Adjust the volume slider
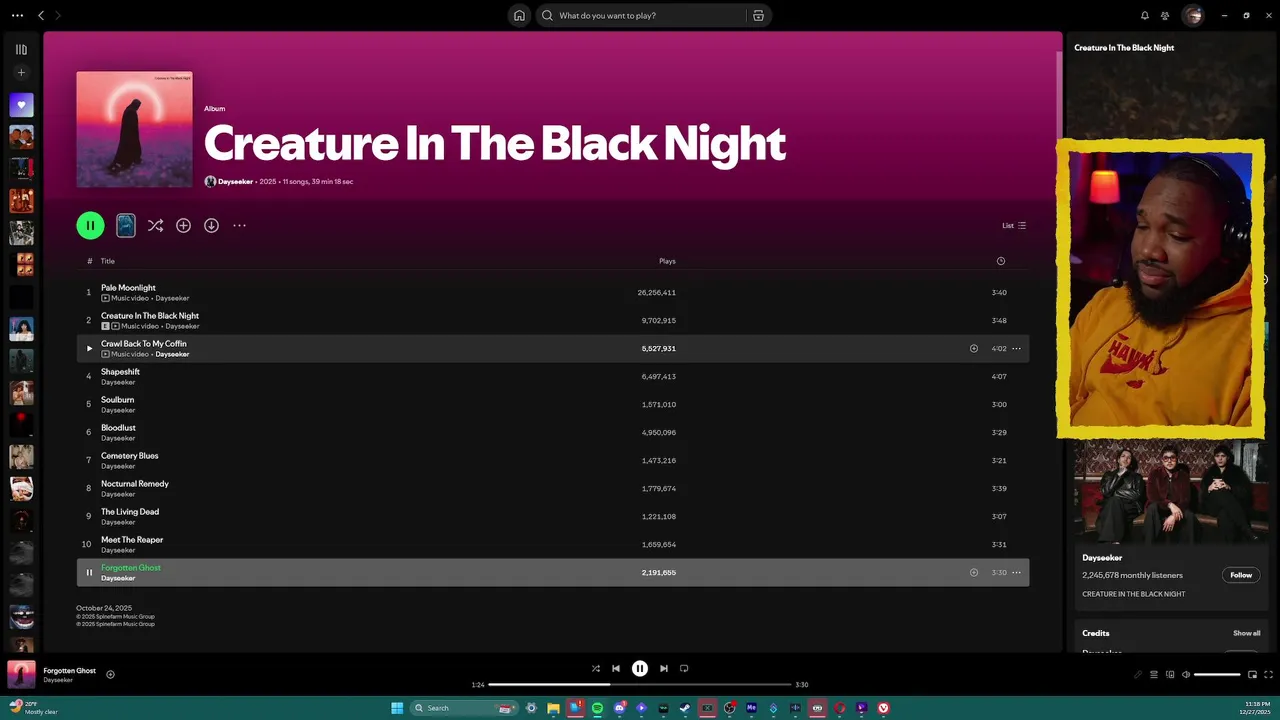Viewport: 1280px width, 720px height. (x=1217, y=674)
